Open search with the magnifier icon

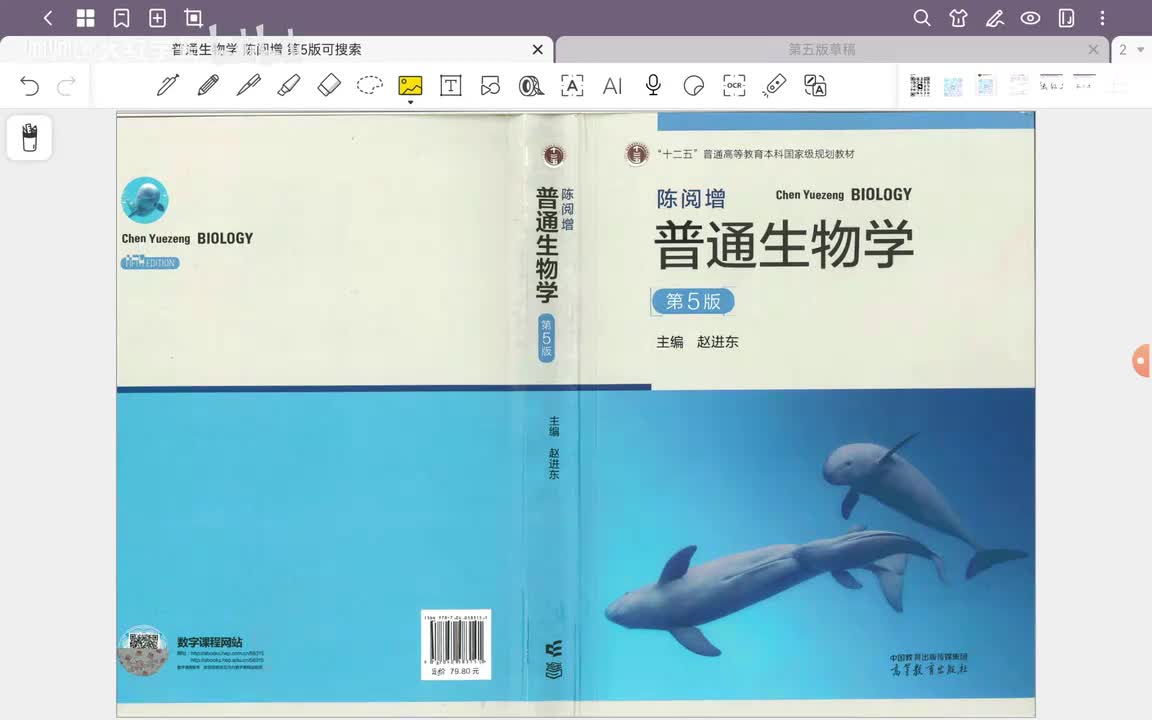pos(922,18)
